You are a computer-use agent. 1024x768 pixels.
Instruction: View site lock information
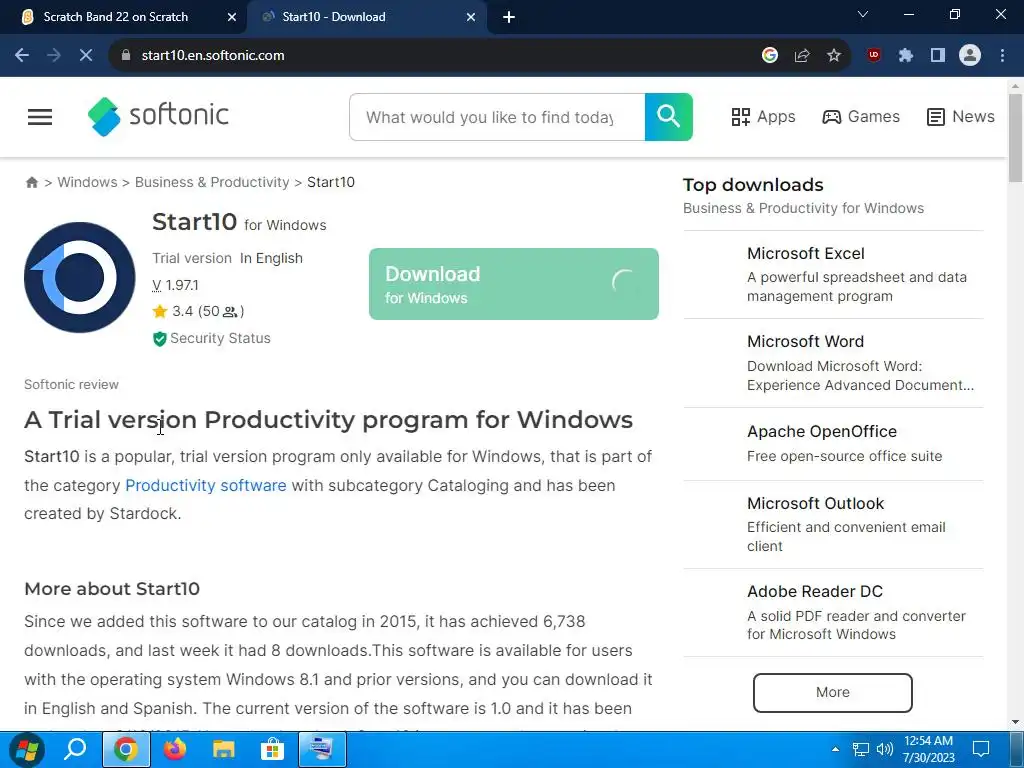coord(126,56)
